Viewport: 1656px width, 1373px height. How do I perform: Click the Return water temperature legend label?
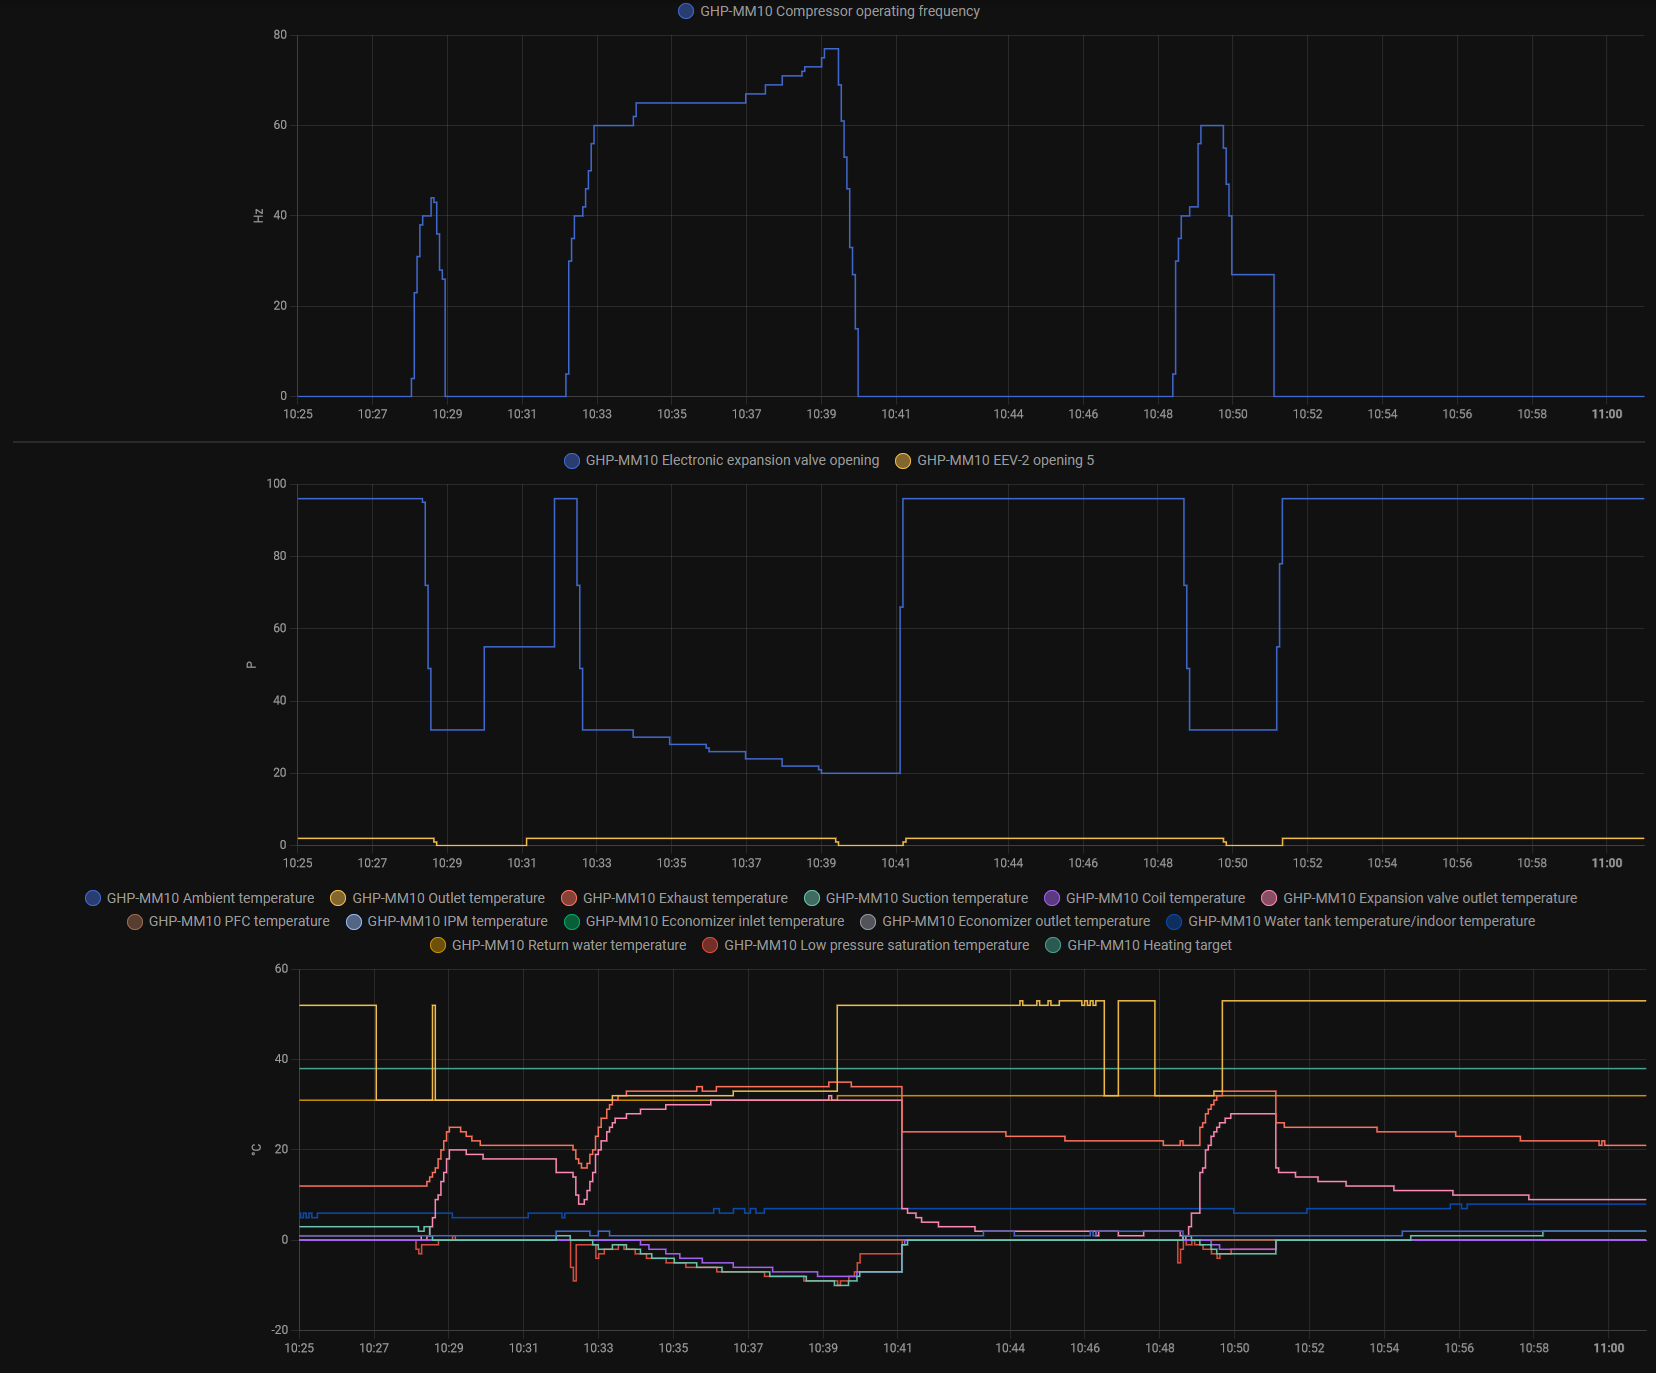(568, 946)
